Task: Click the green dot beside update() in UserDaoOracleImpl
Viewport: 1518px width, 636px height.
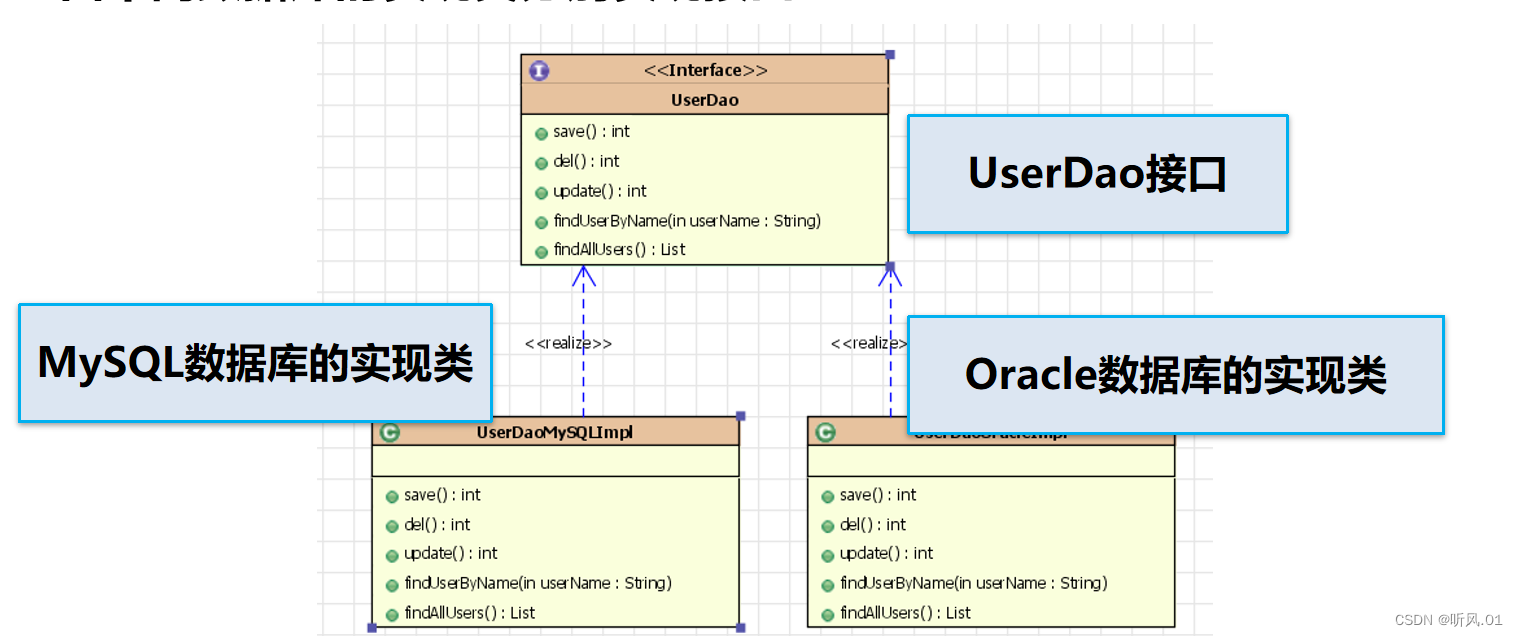Action: click(828, 554)
